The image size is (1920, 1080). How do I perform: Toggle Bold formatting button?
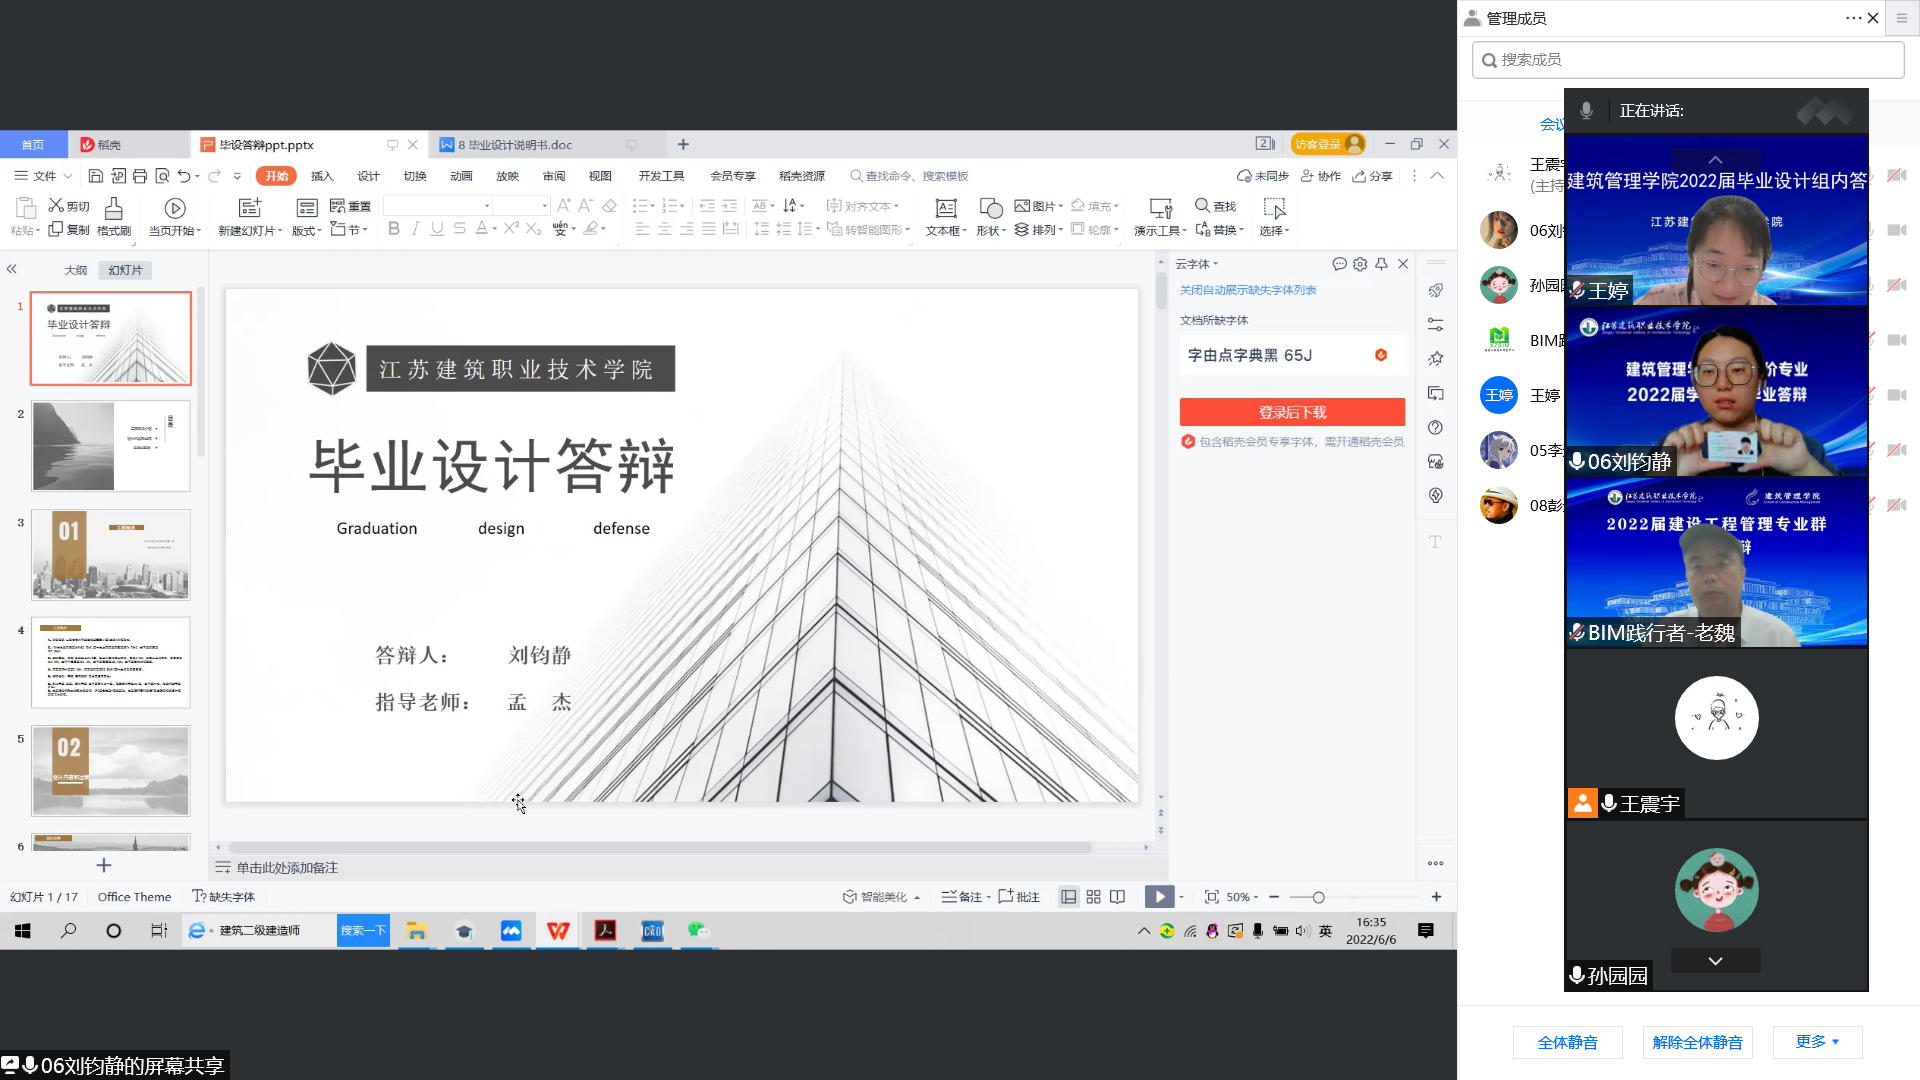[x=393, y=229]
